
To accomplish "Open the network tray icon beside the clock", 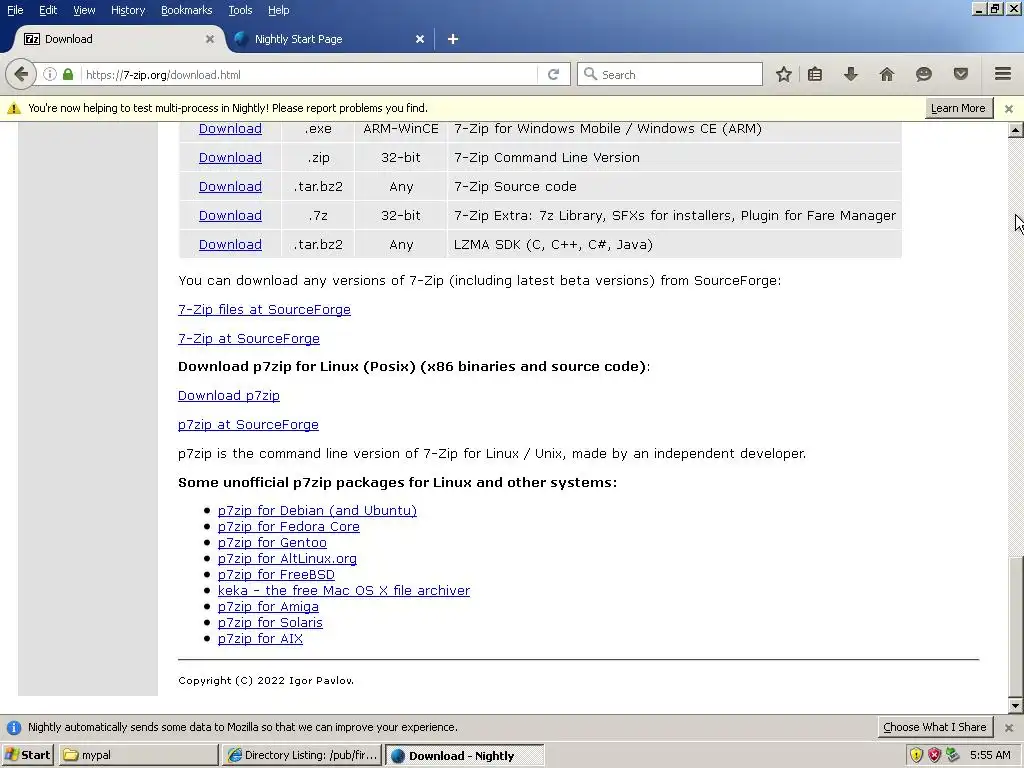I will (x=953, y=755).
